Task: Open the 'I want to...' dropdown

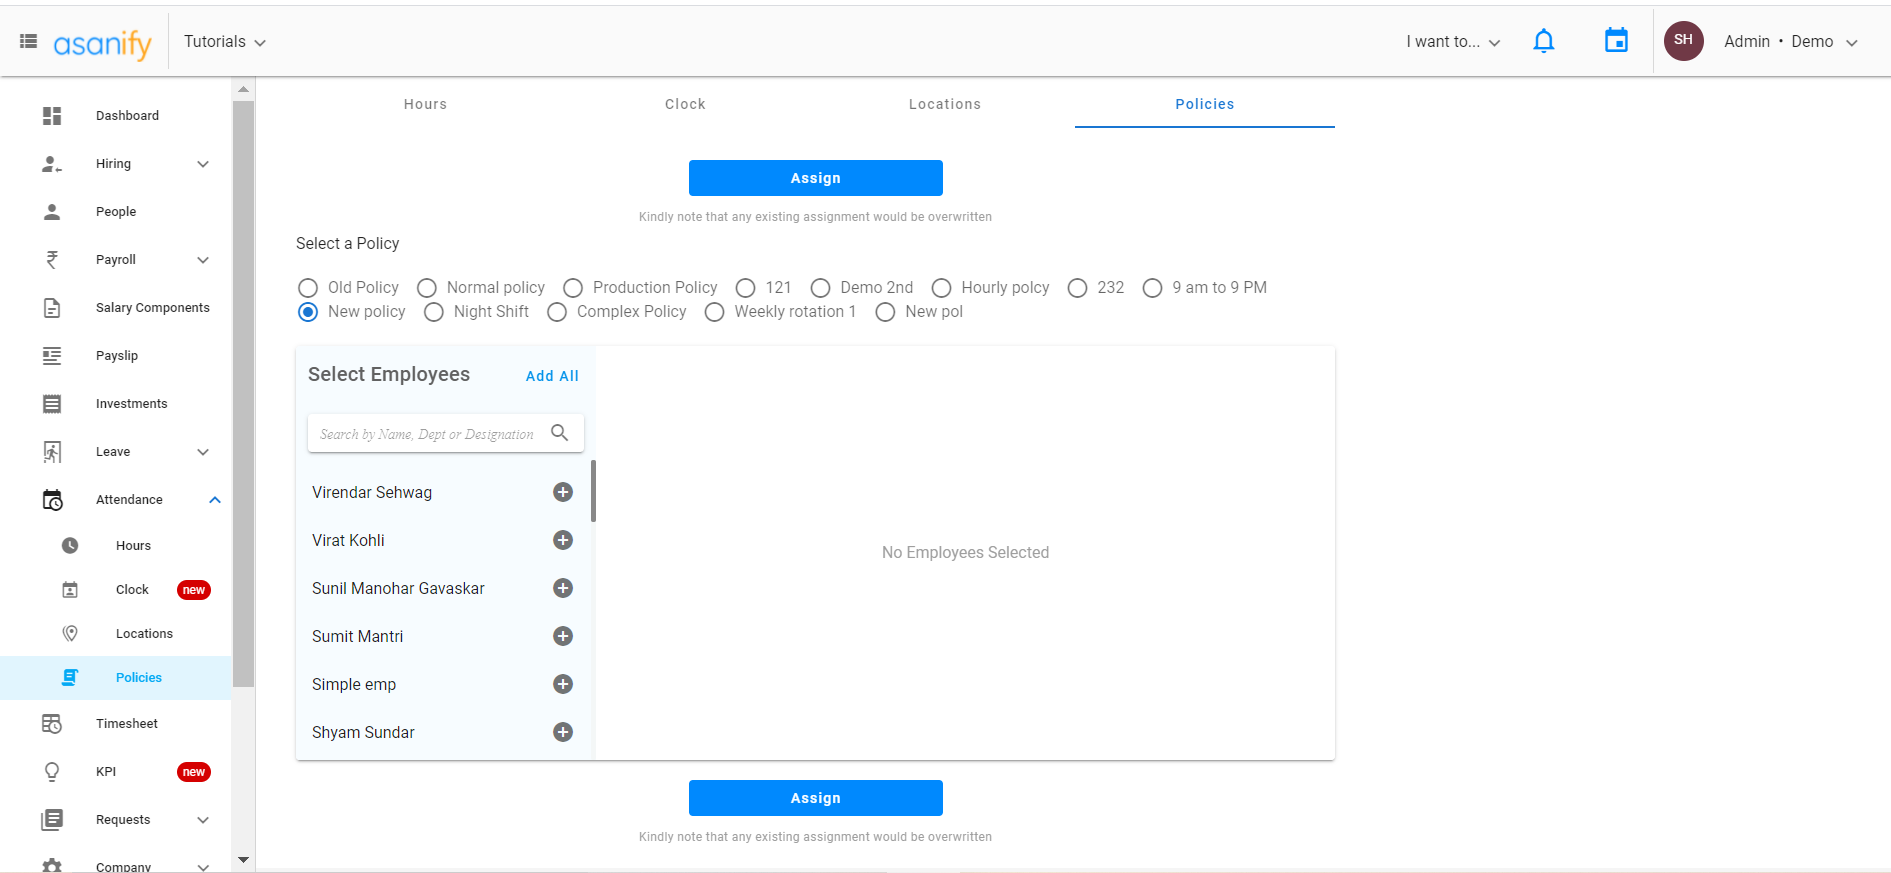Action: pos(1453,42)
